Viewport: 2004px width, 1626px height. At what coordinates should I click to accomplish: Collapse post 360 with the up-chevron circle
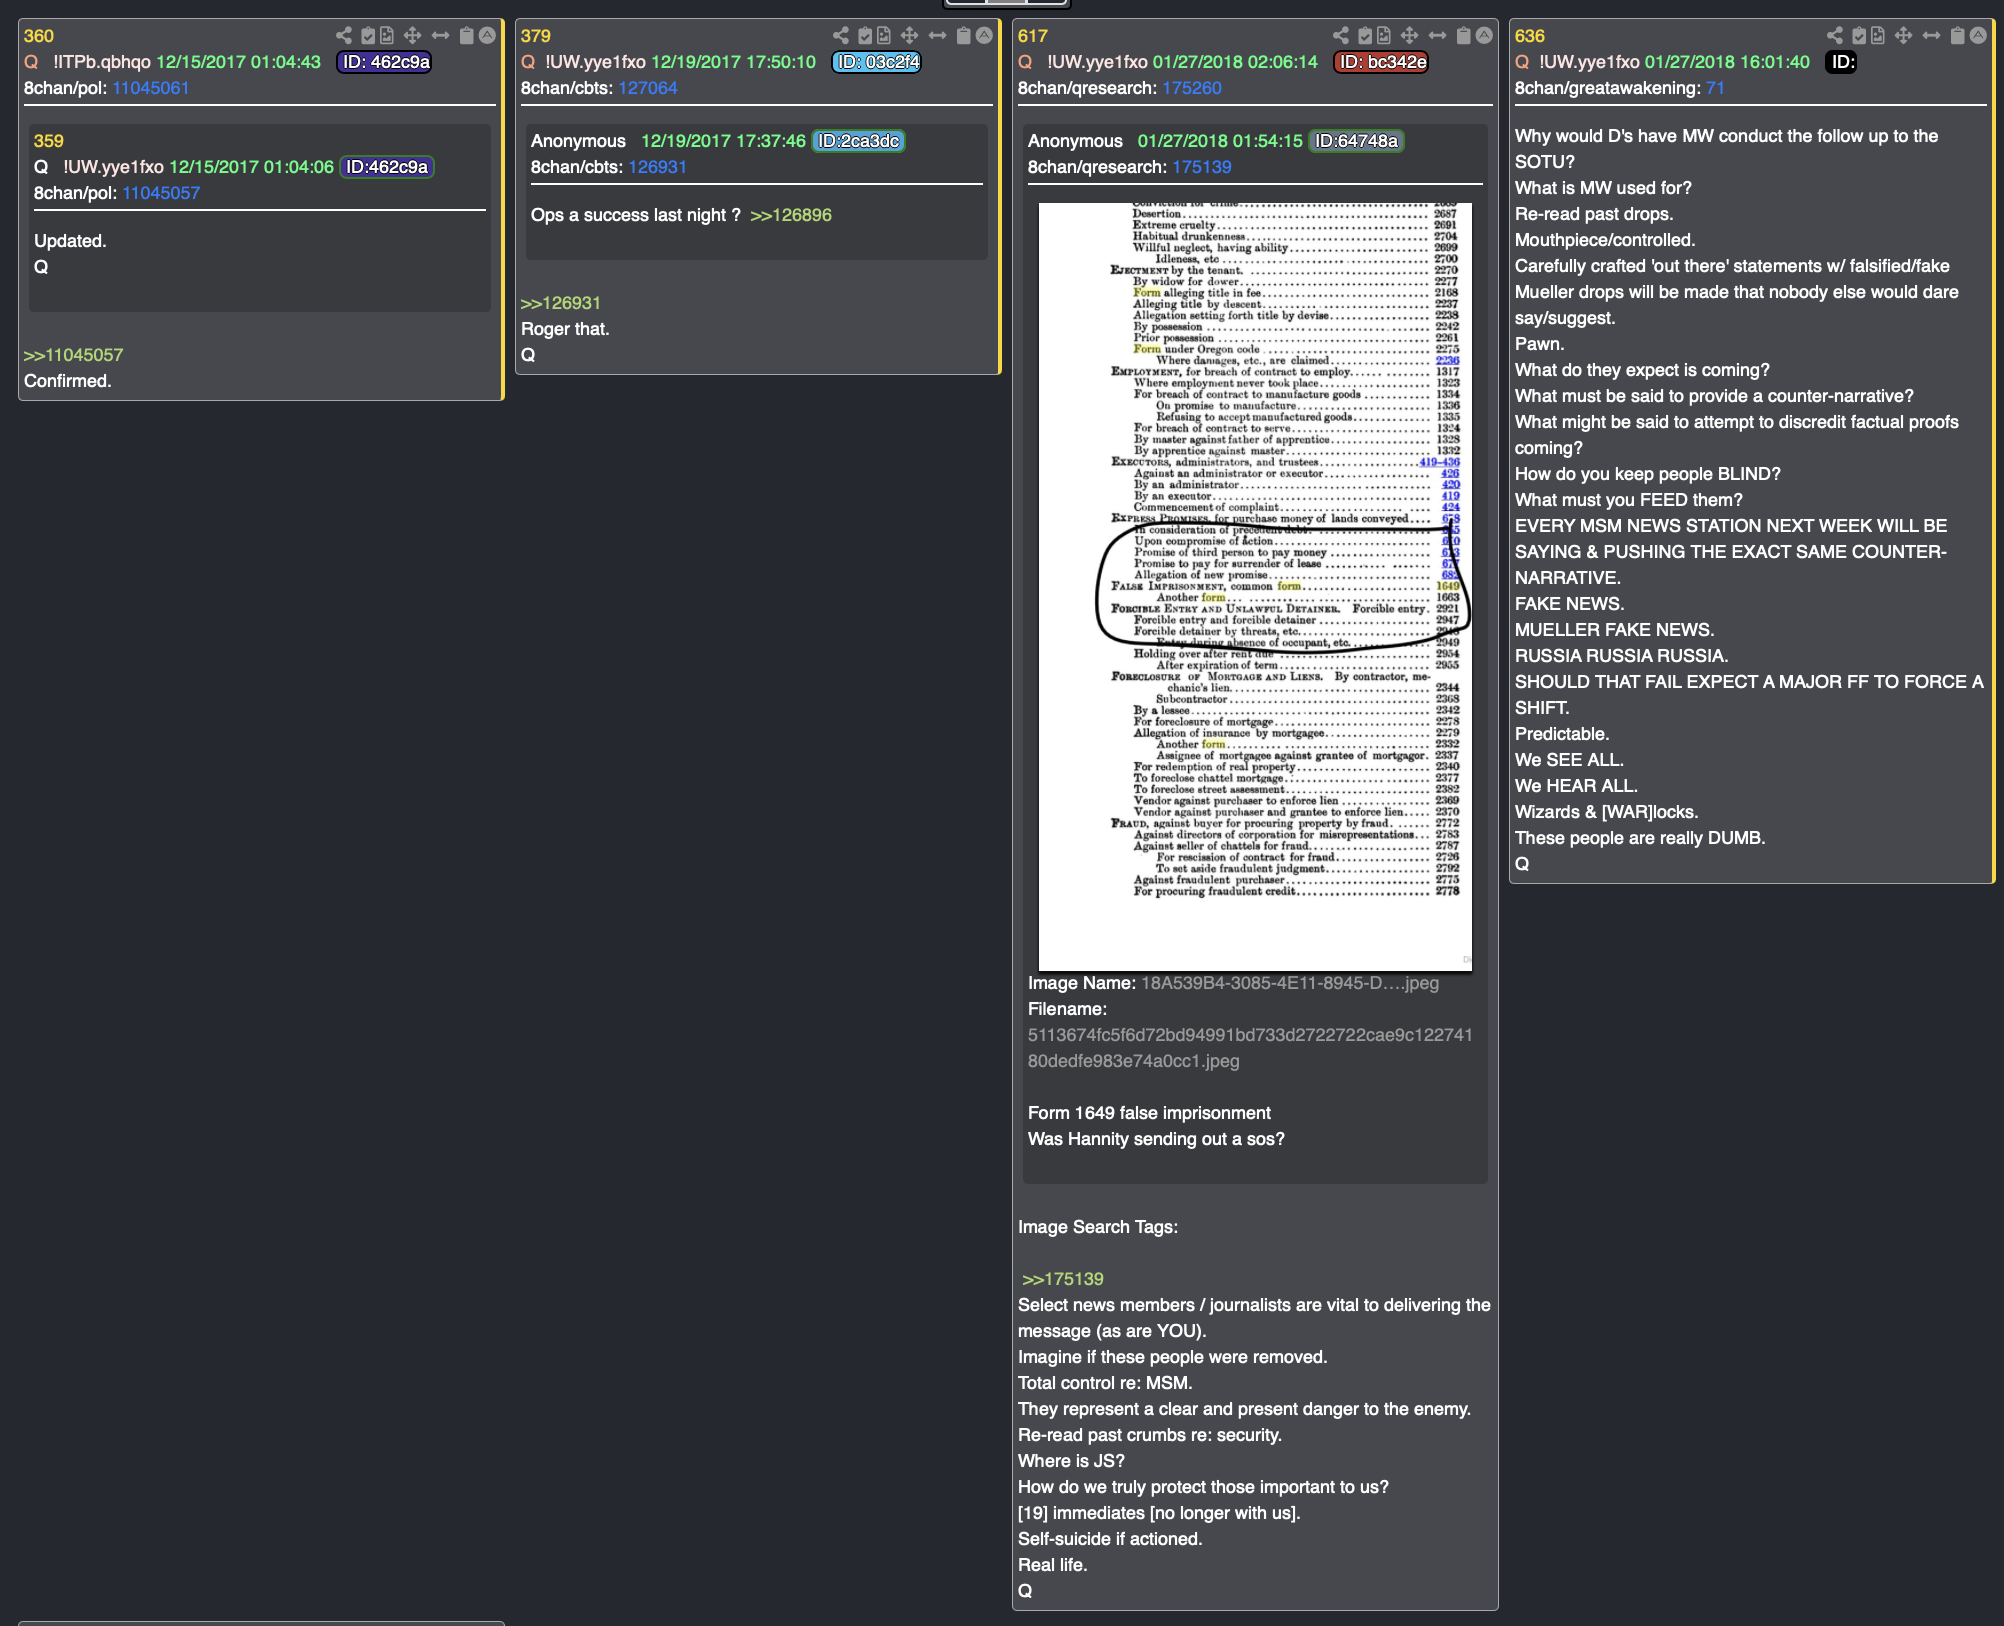(487, 35)
